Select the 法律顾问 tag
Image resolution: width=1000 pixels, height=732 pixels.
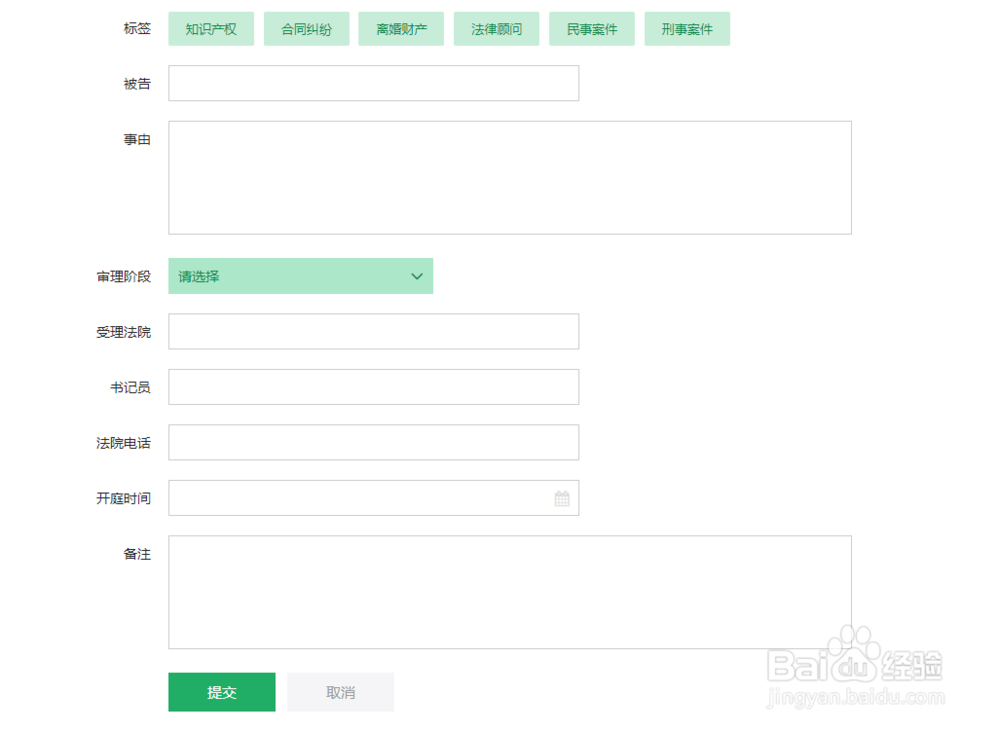click(496, 29)
